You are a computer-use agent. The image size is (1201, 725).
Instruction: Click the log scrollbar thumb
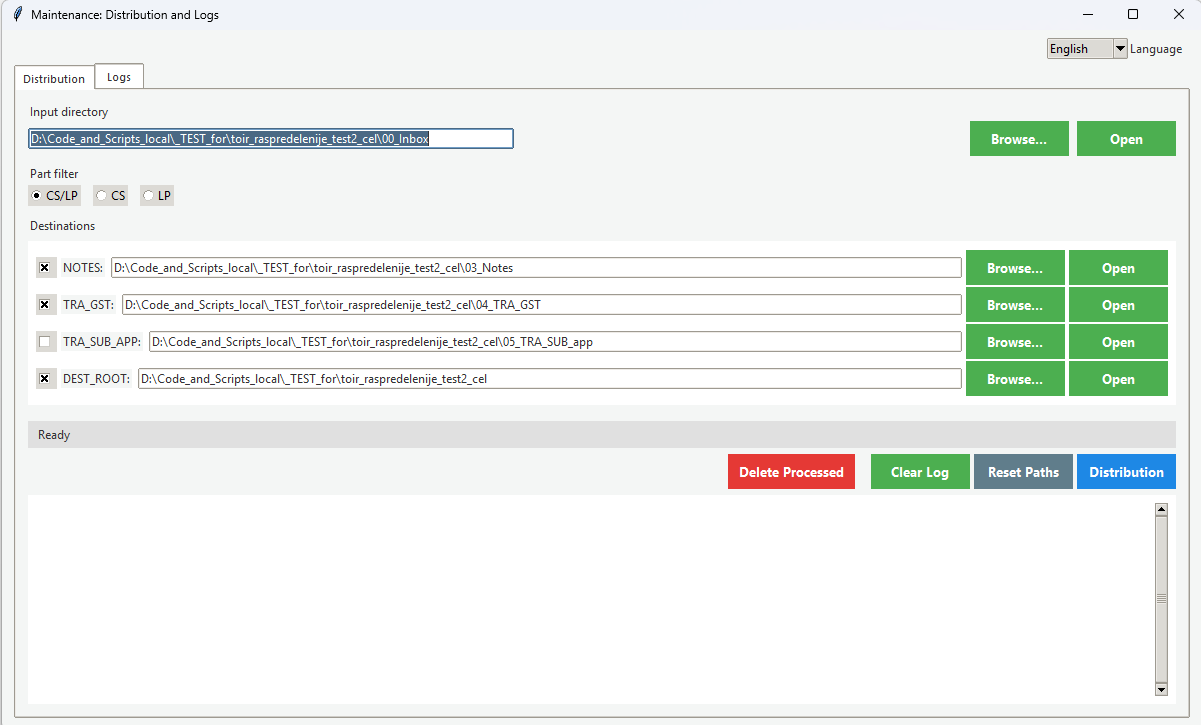pyautogui.click(x=1161, y=599)
